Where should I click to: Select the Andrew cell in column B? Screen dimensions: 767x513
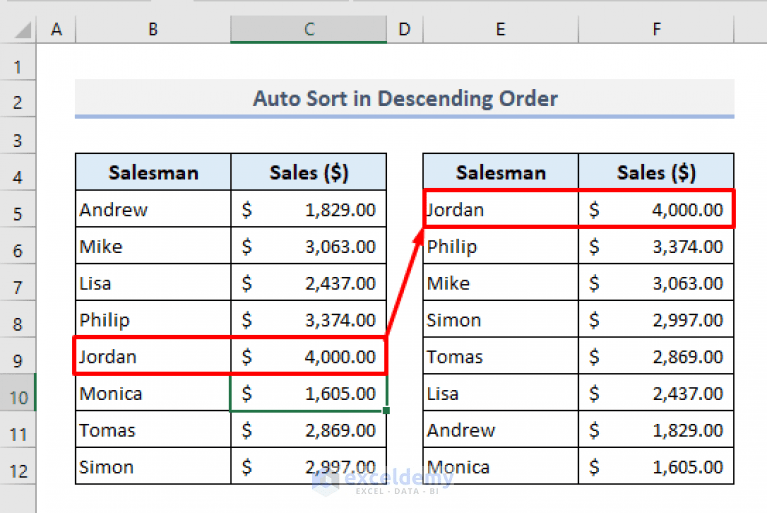pos(153,209)
